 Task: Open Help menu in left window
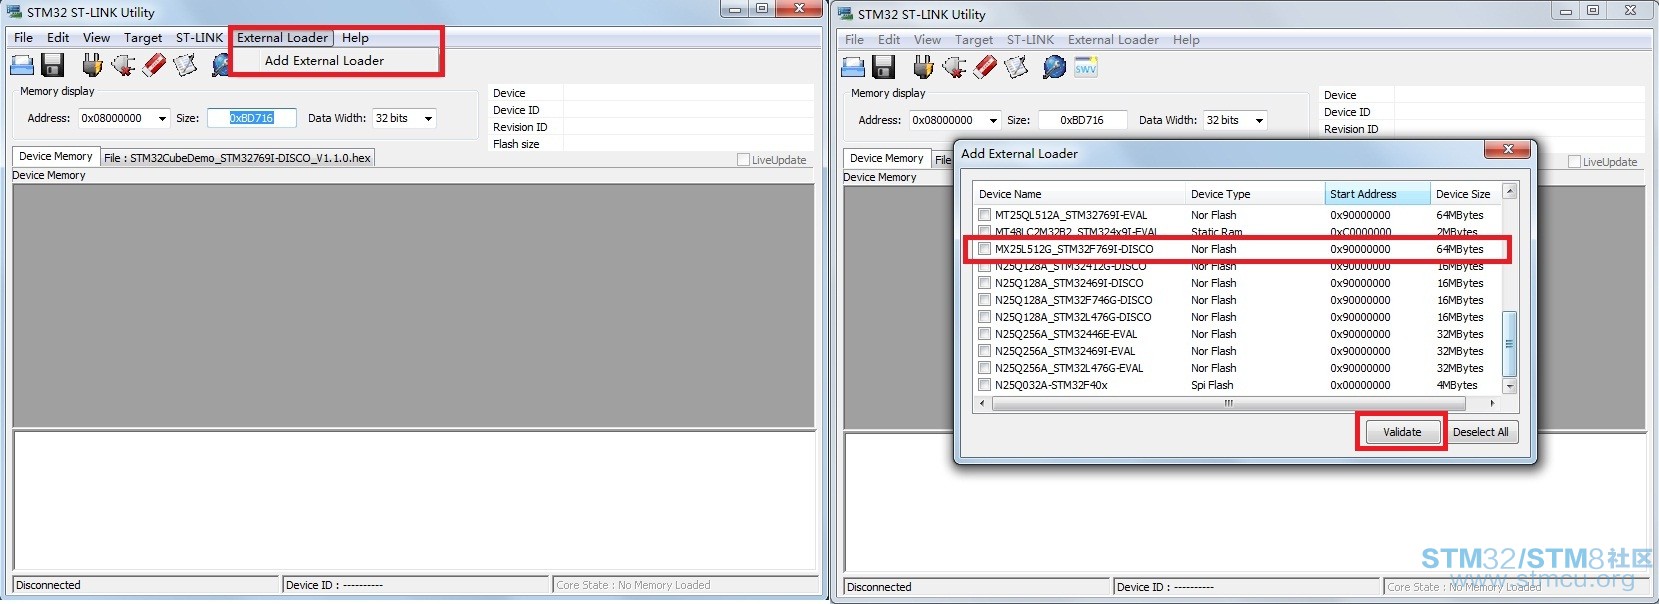click(x=355, y=38)
